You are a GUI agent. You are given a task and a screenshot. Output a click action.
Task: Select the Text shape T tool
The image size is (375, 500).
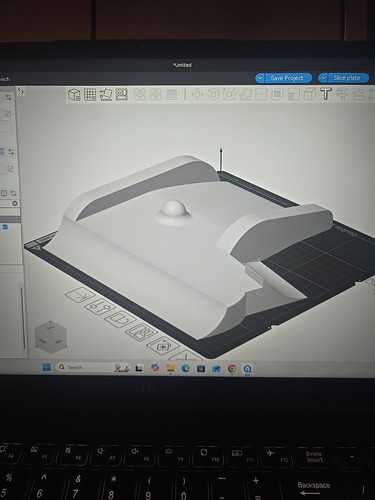pos(326,94)
